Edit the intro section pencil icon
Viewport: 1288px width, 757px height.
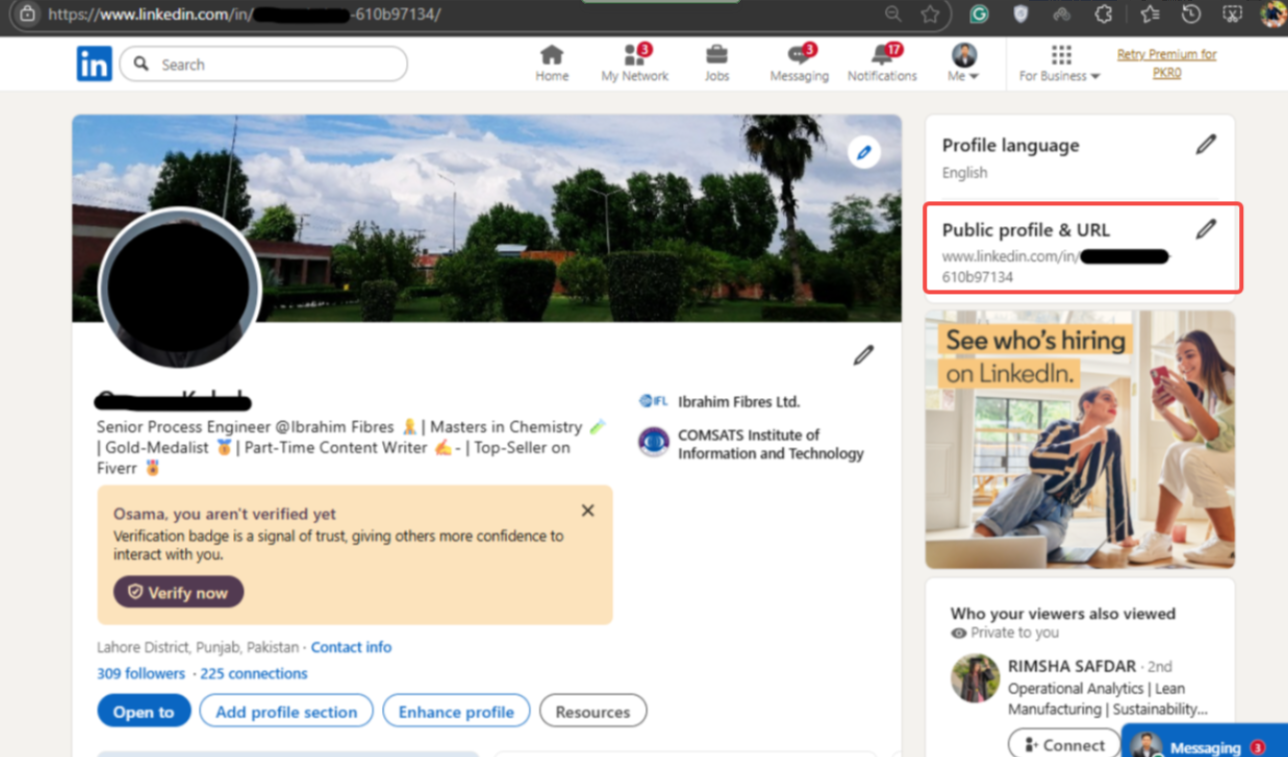coord(862,355)
